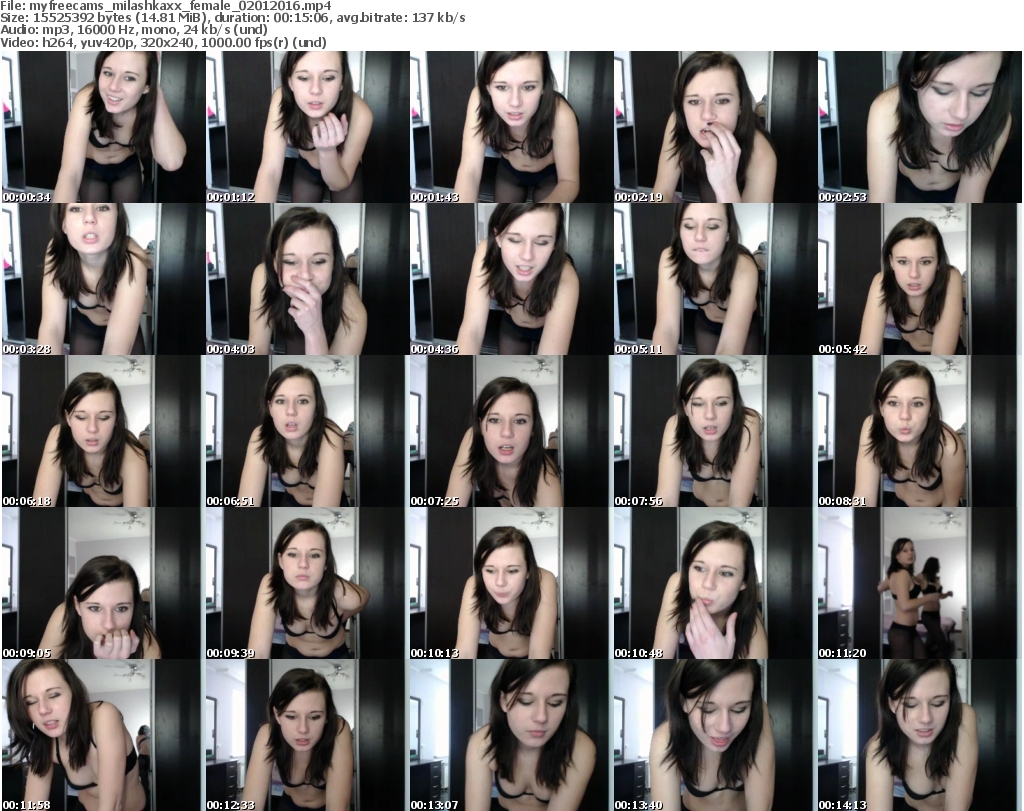Image resolution: width=1024 pixels, height=811 pixels.
Task: Pick the thumbnail stamped 00:07:25
Action: click(512, 431)
